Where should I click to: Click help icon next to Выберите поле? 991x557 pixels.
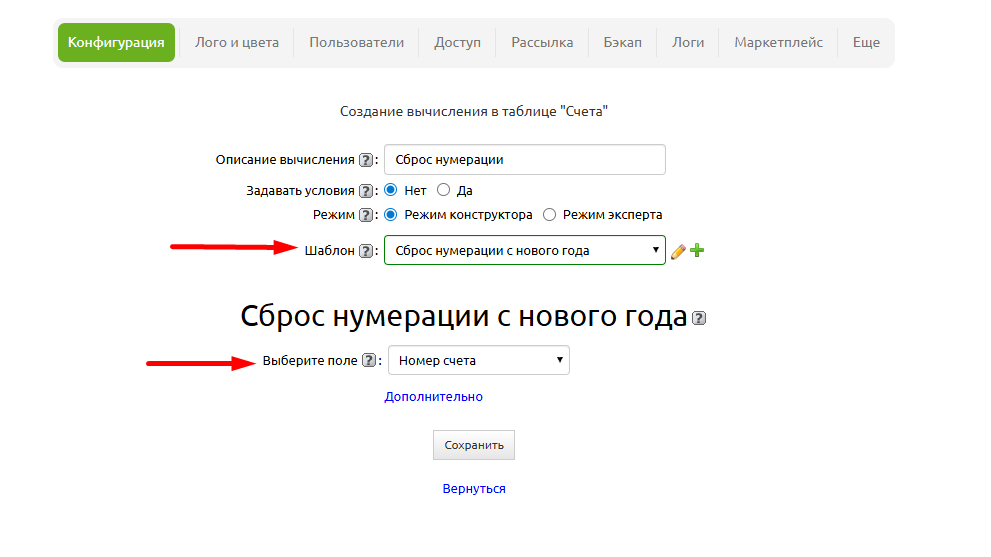tap(369, 361)
